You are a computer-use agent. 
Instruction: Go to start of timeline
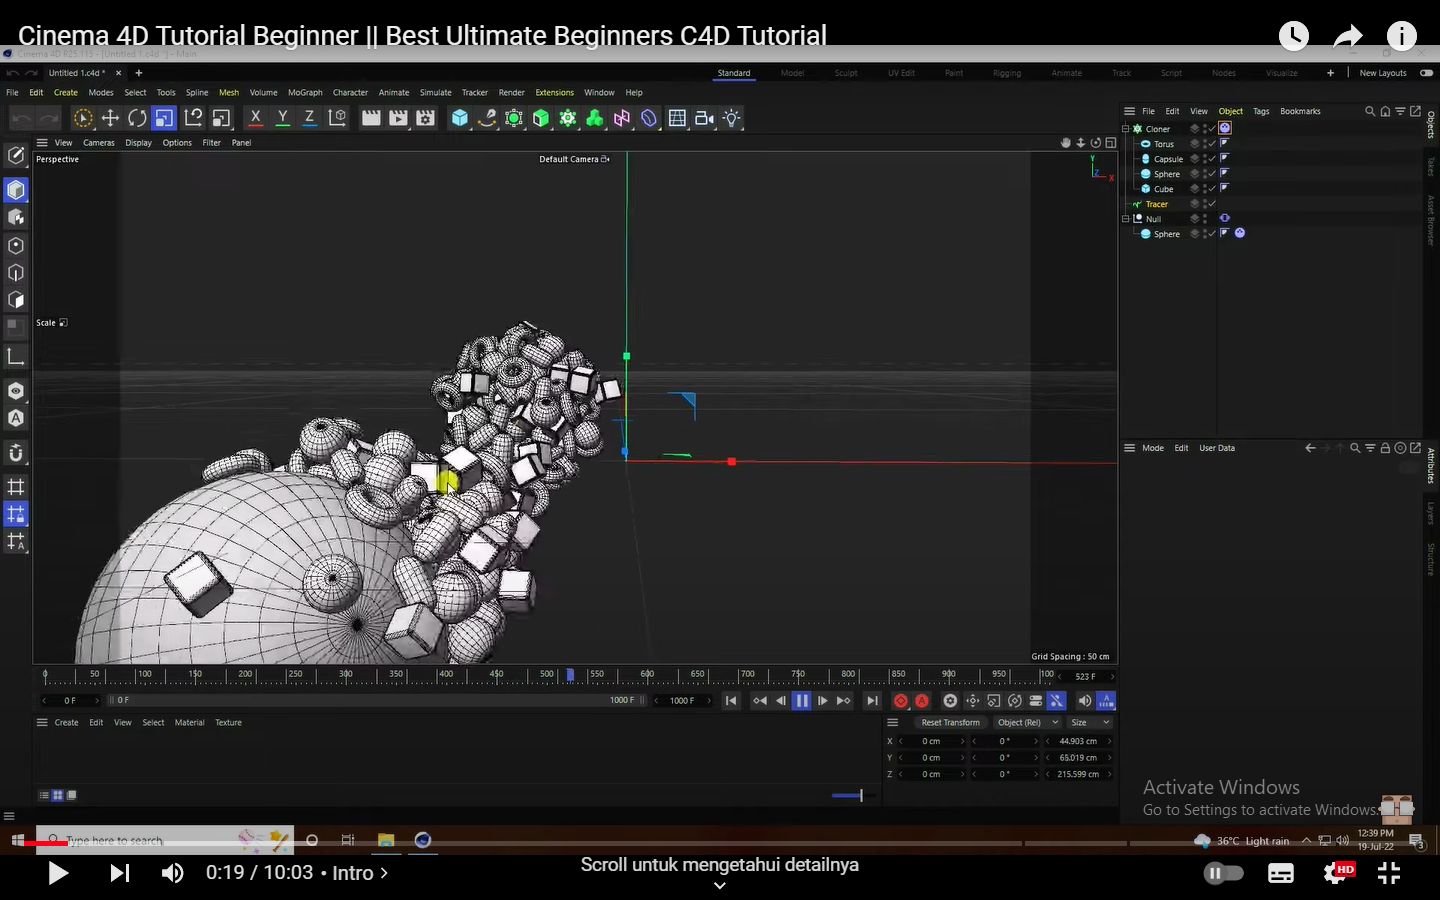pyautogui.click(x=731, y=701)
